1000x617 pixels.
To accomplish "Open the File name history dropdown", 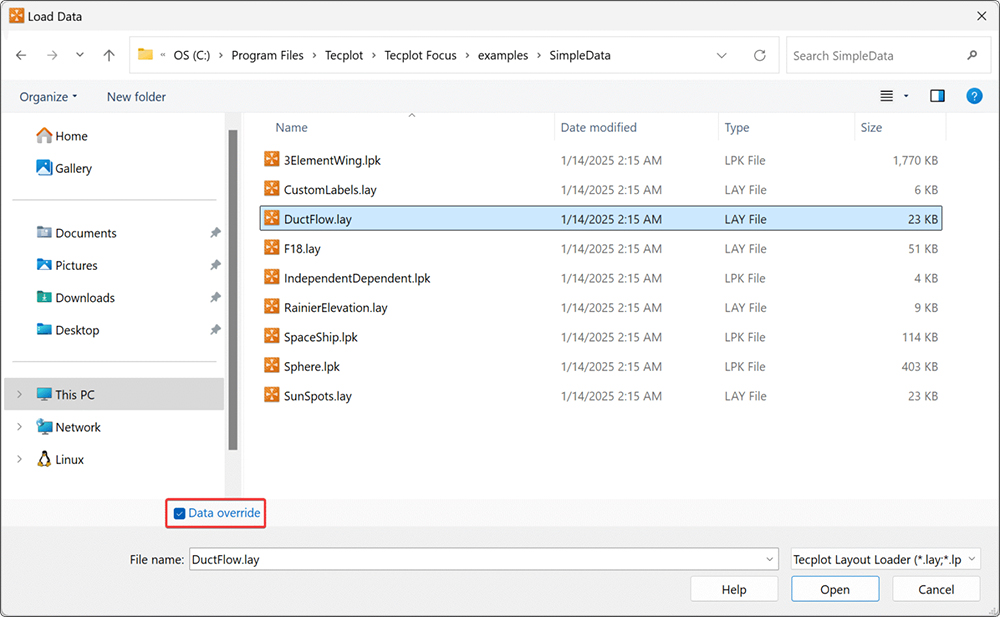I will (769, 560).
